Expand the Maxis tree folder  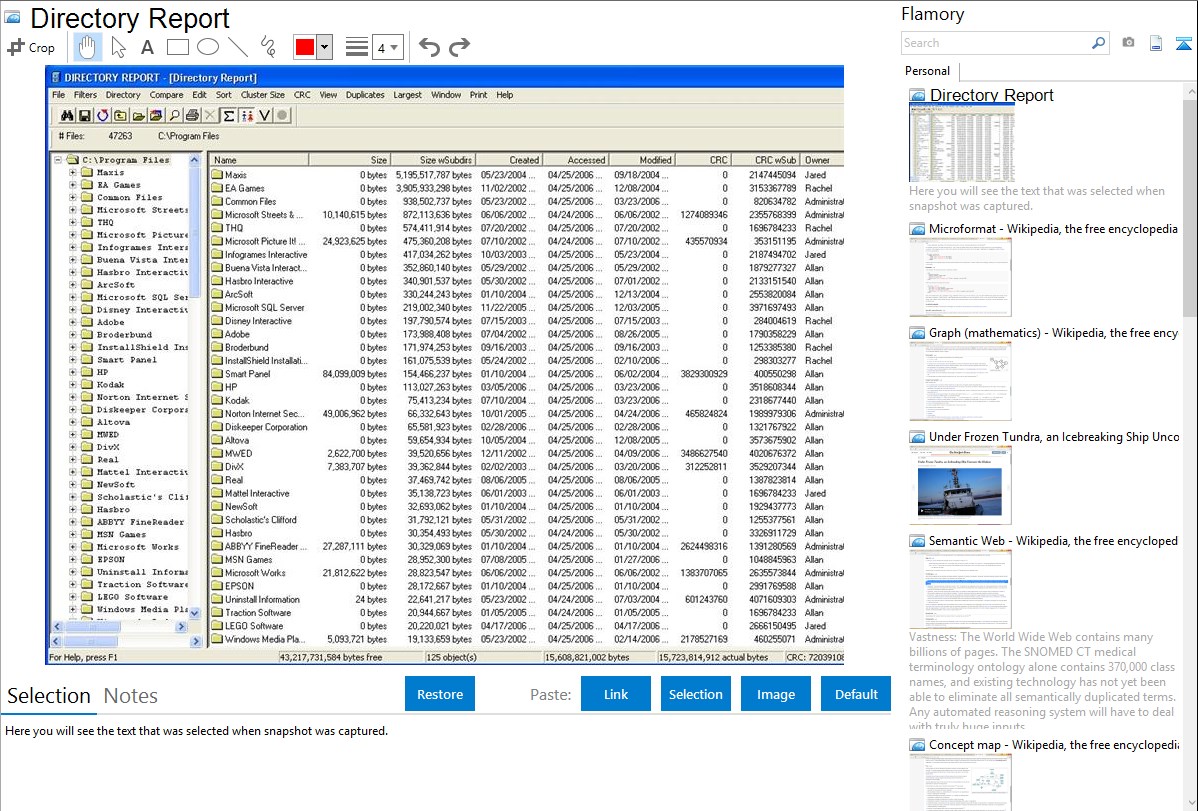tap(73, 173)
